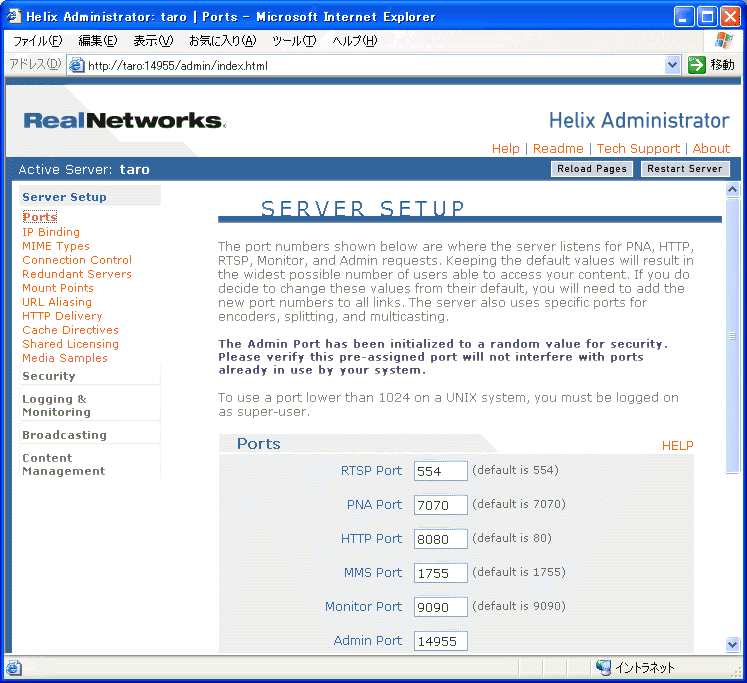This screenshot has width=747, height=683.
Task: Click the Windows flag logo in menu bar
Action: [724, 41]
